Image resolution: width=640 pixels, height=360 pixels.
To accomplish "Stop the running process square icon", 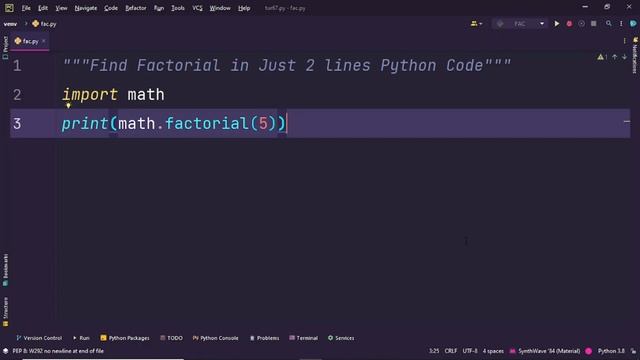I will [593, 24].
